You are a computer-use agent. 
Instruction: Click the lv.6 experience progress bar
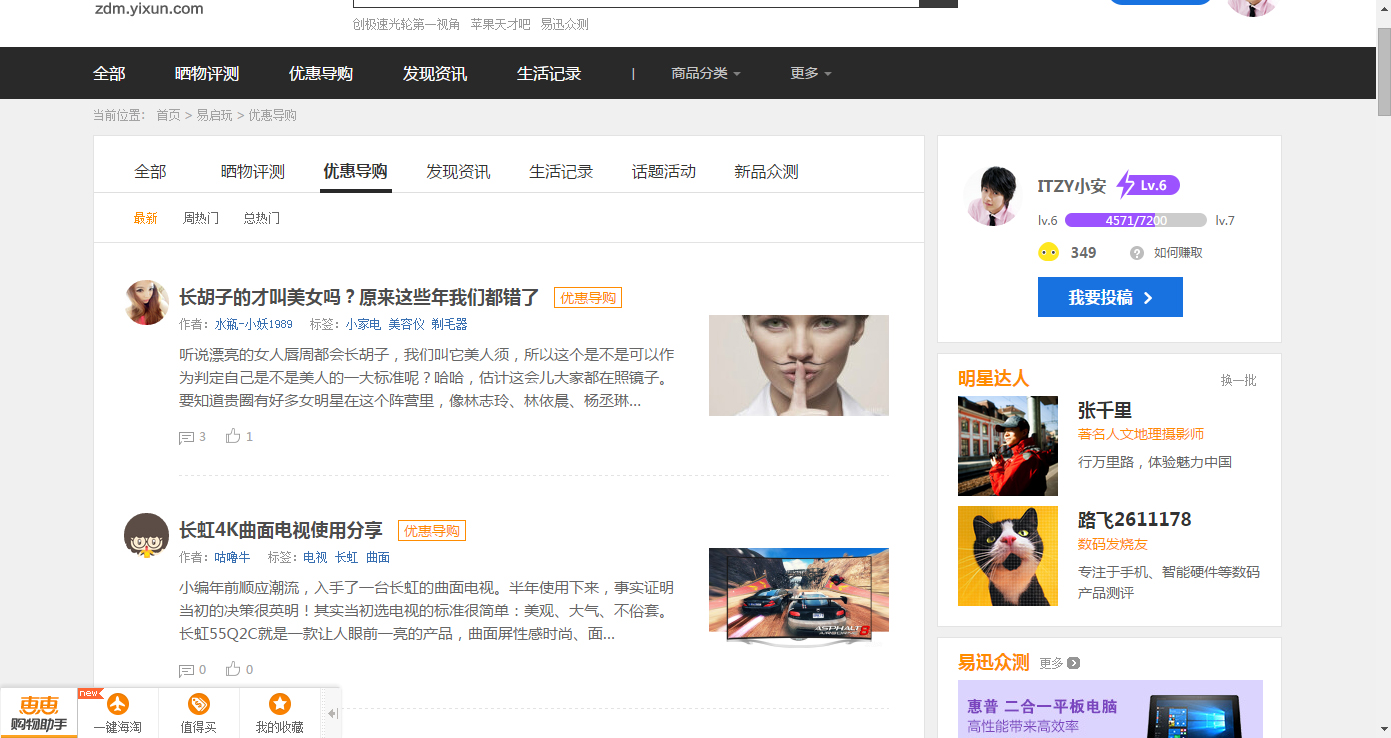(x=1136, y=220)
